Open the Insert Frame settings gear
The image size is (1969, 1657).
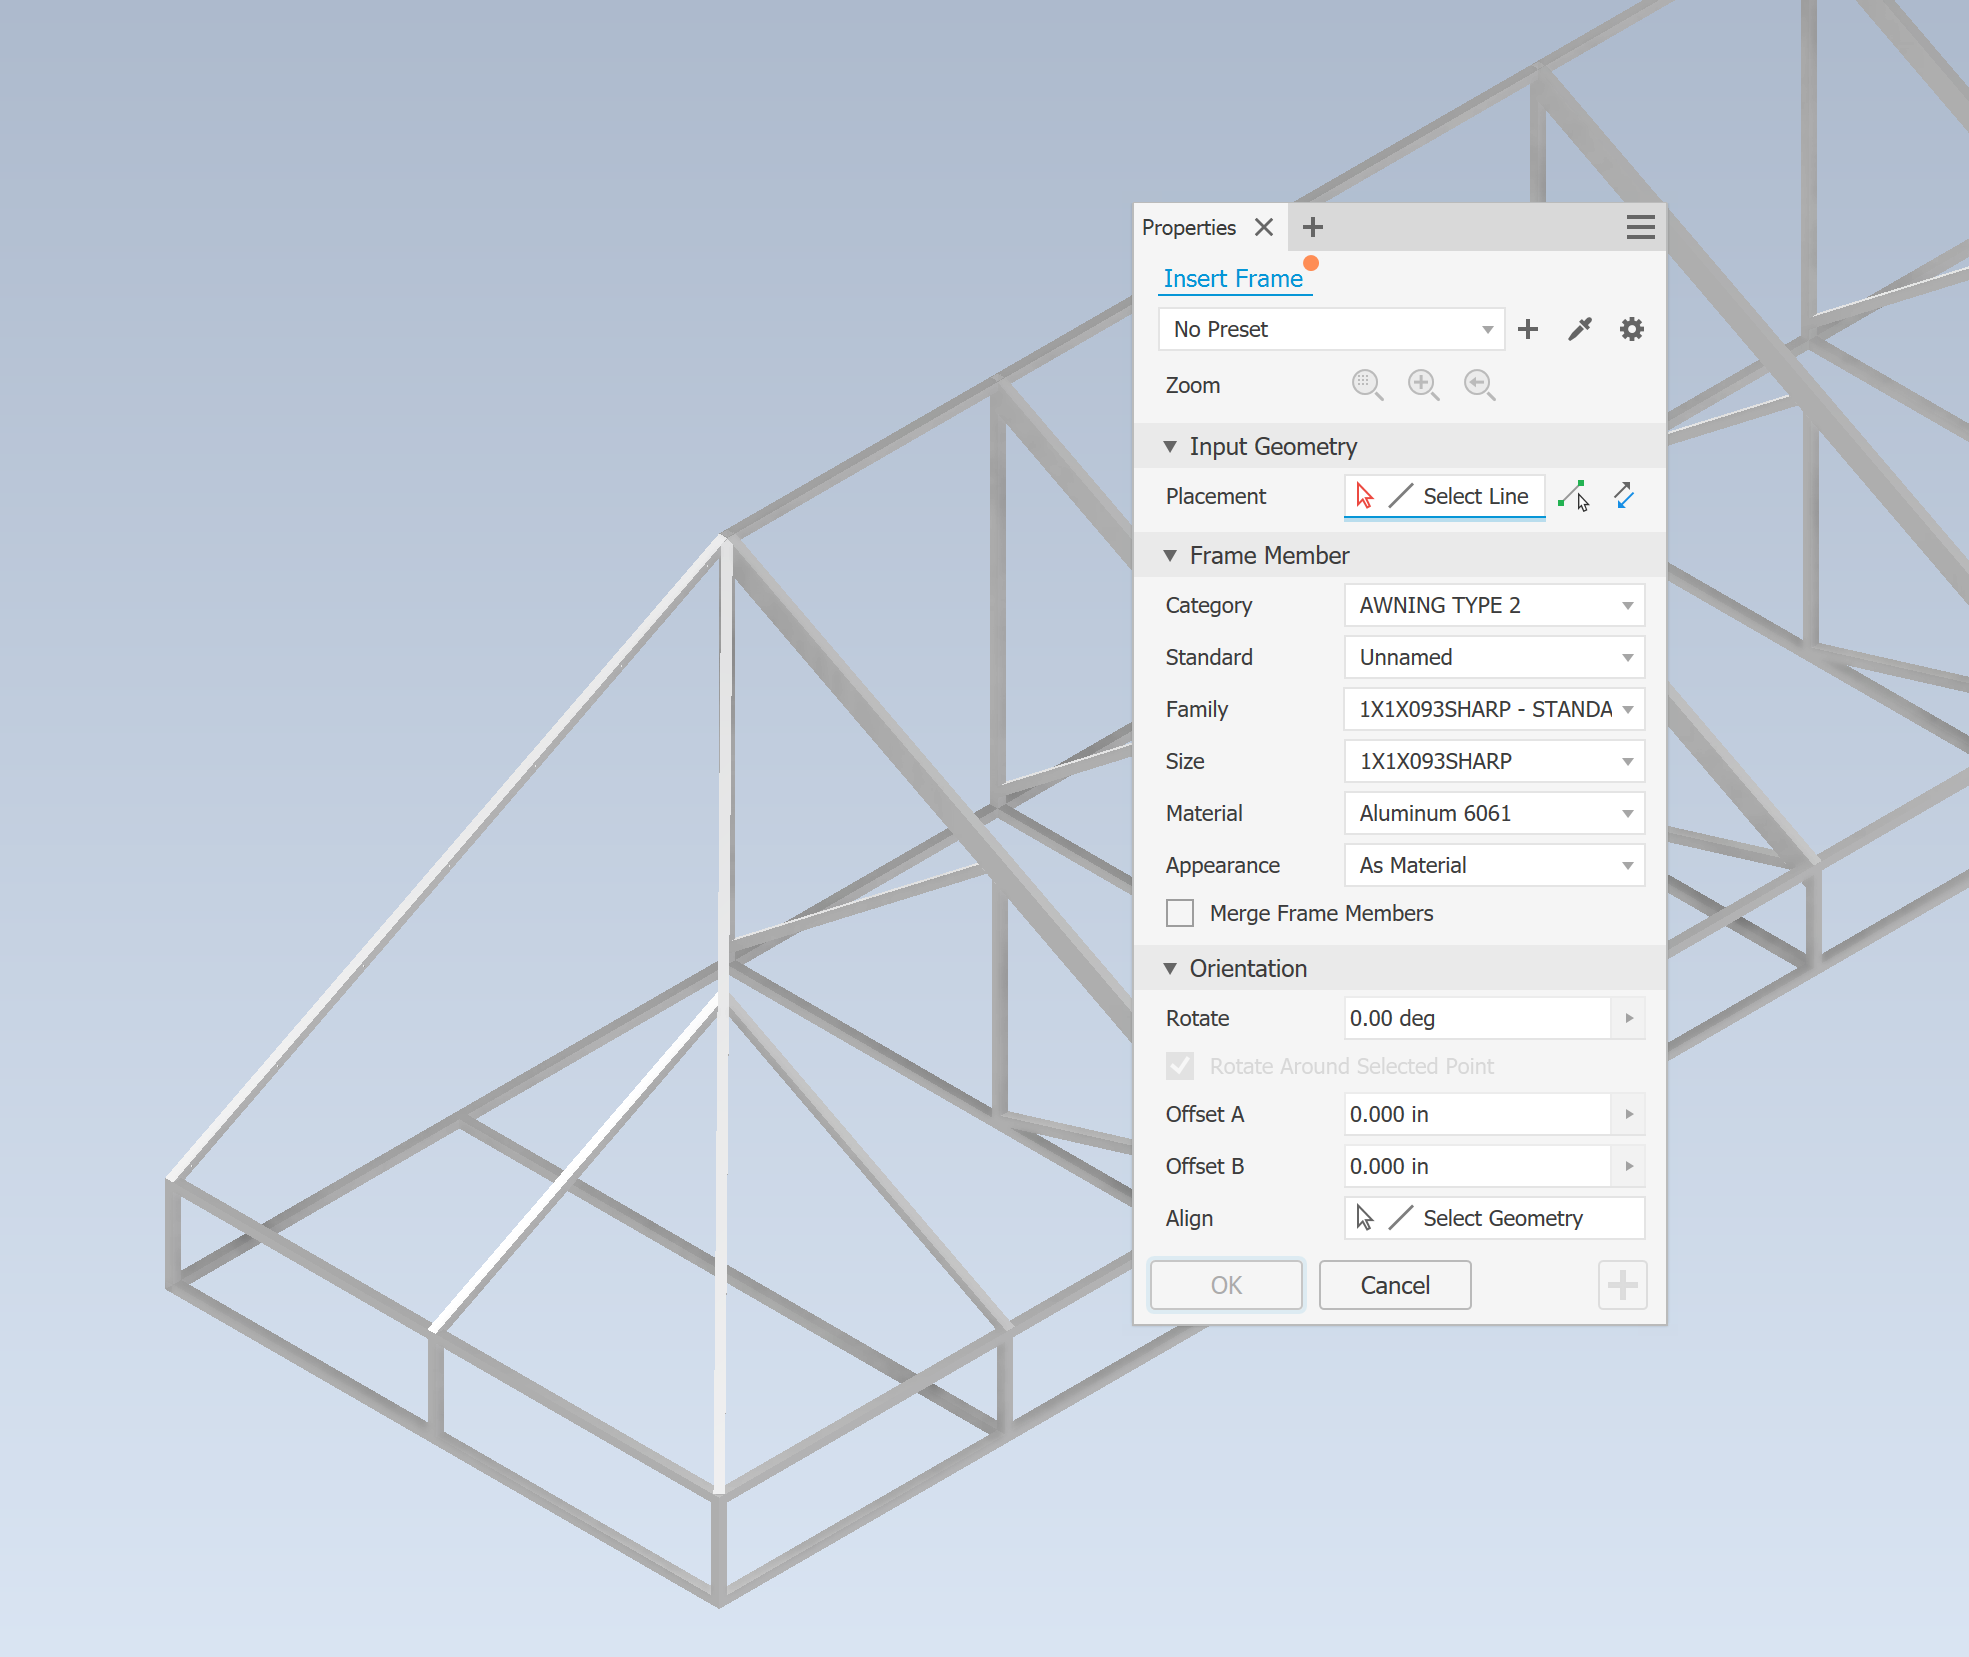click(1631, 329)
